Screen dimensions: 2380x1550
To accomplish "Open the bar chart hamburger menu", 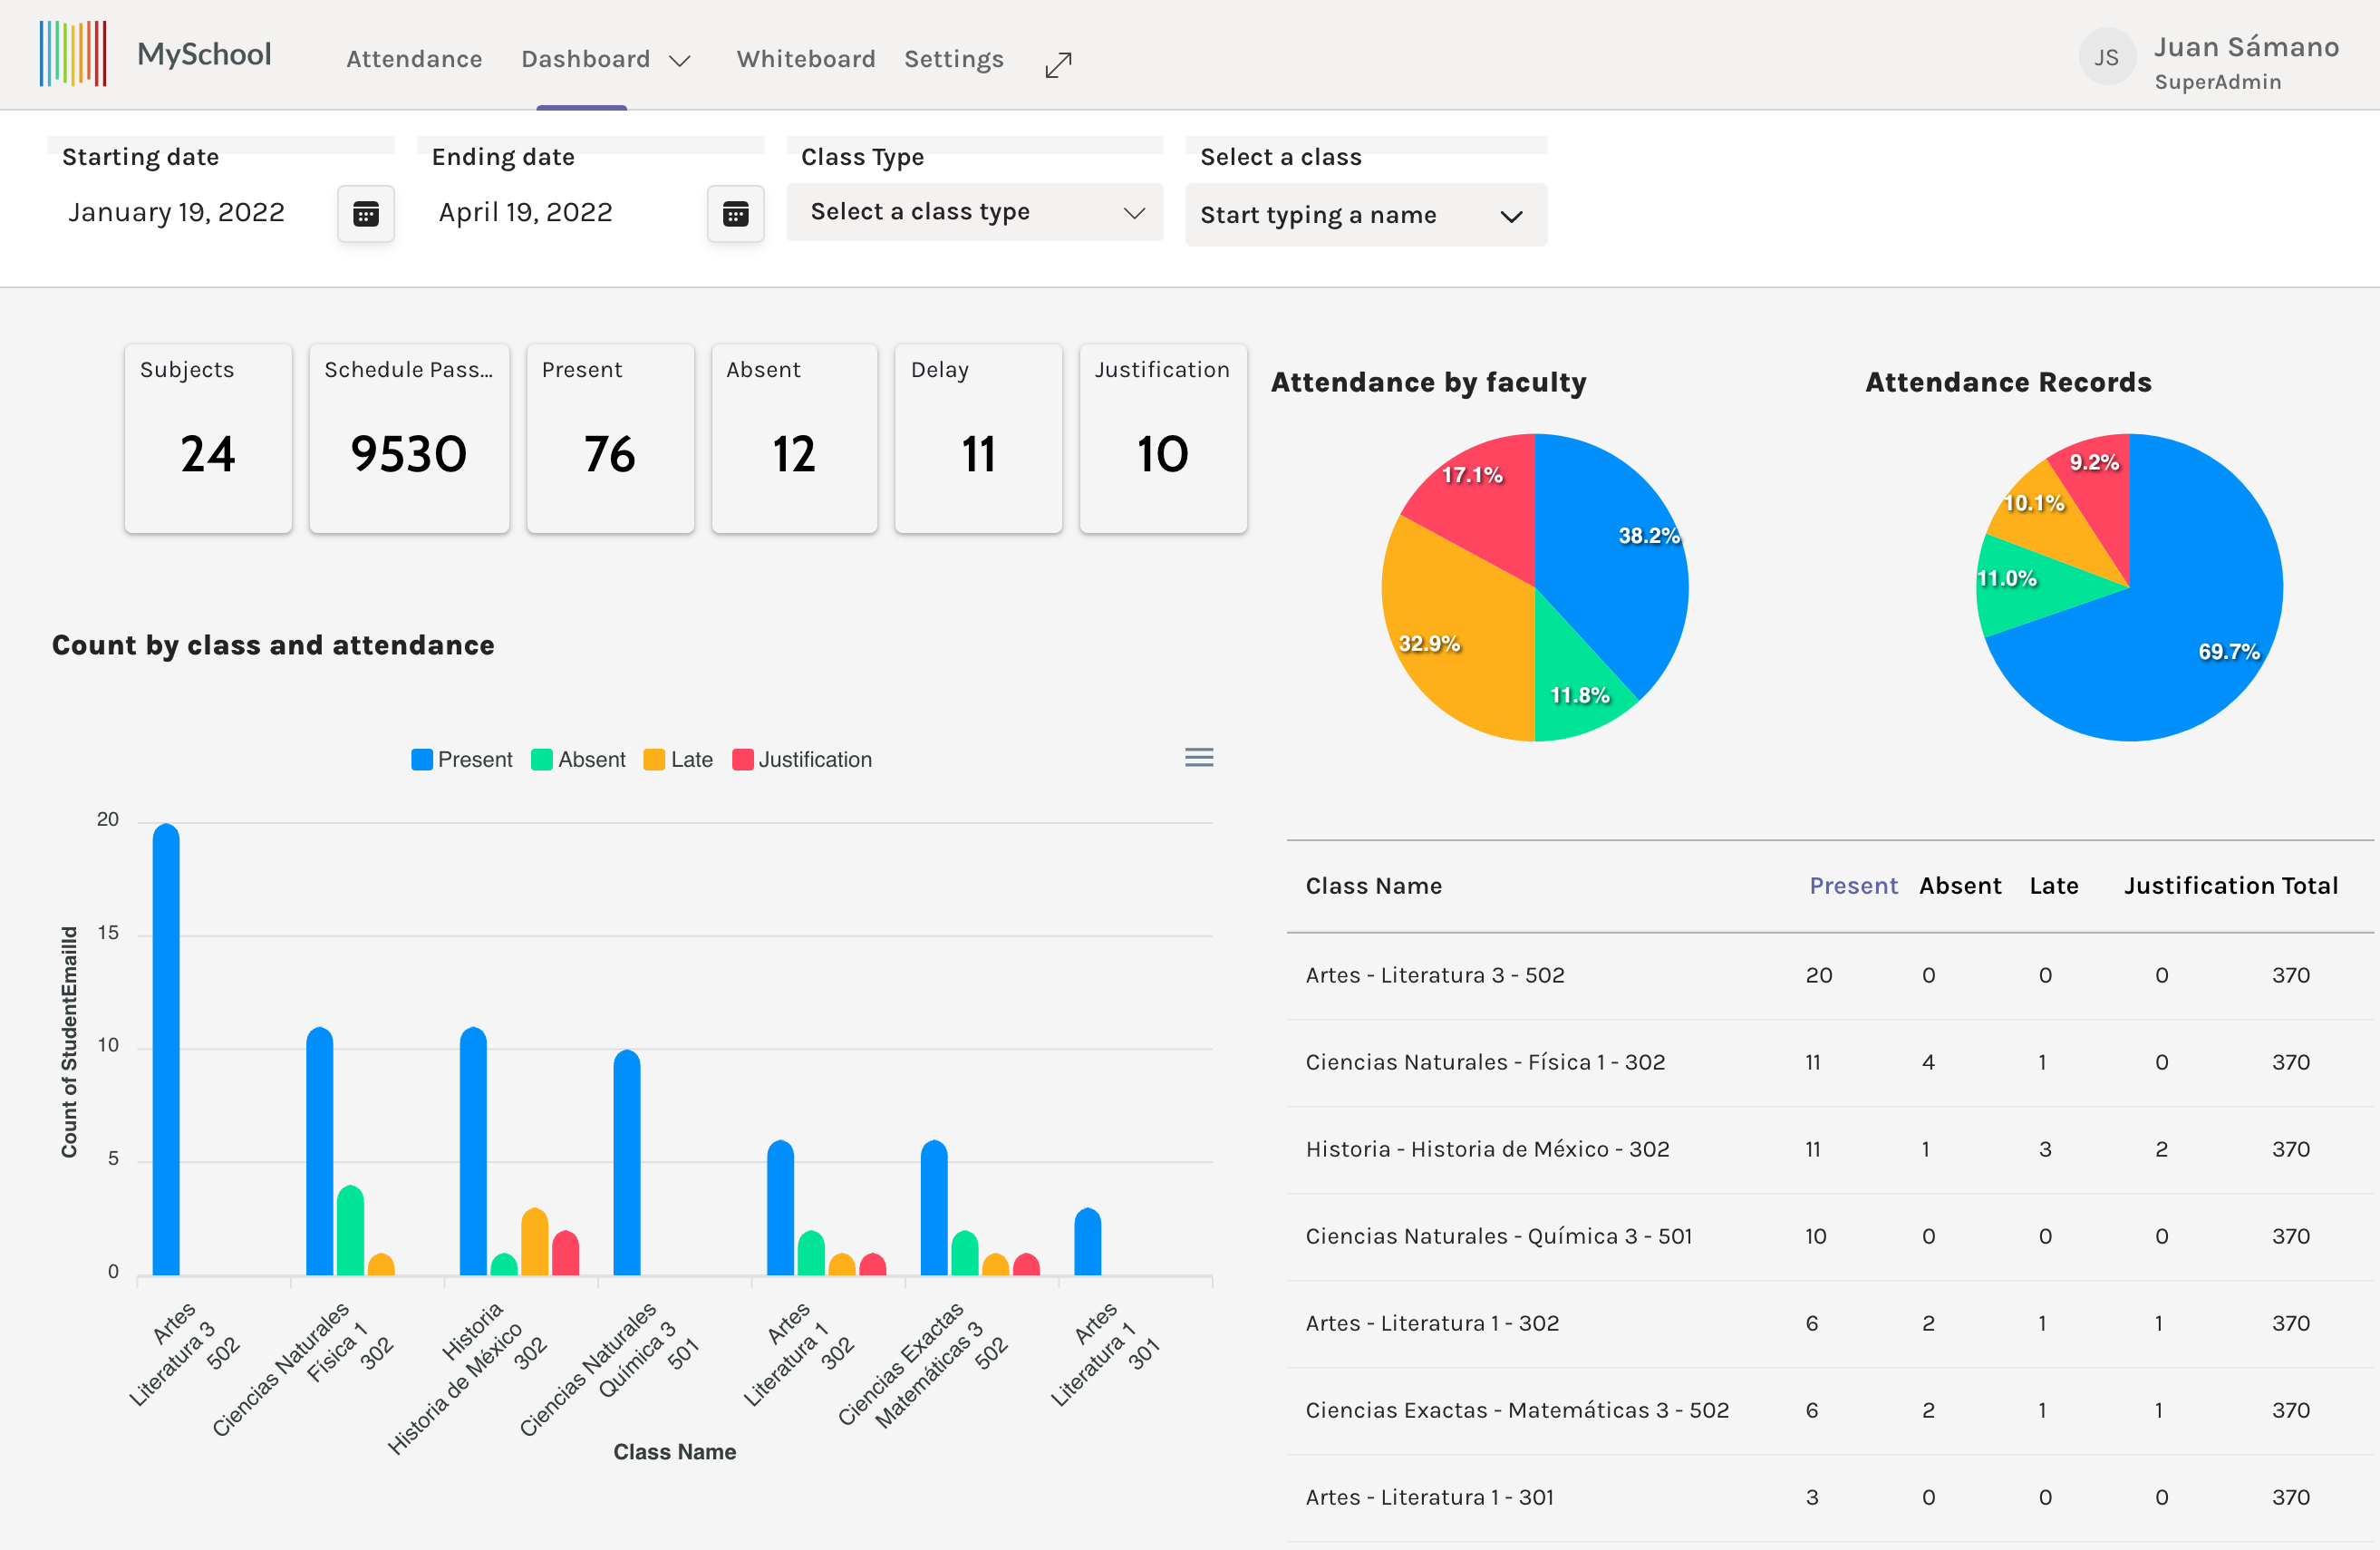I will tap(1198, 758).
